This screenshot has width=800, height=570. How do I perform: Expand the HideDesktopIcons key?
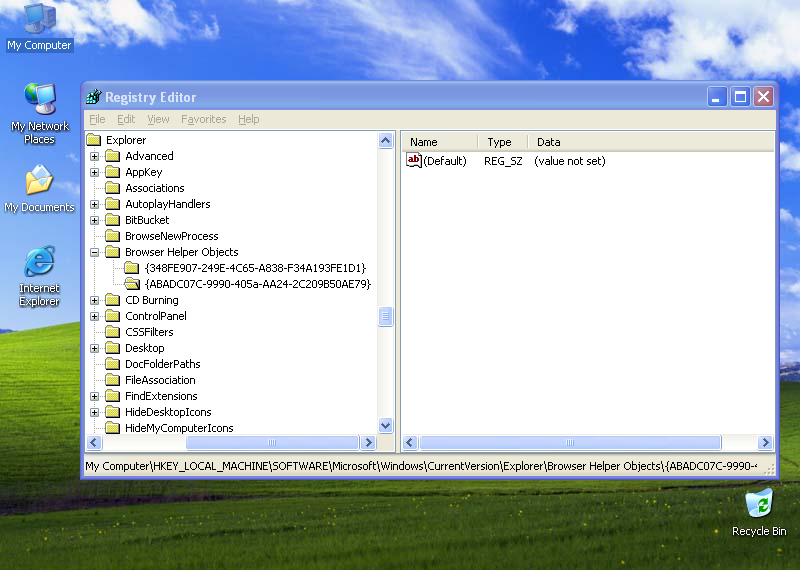[94, 412]
